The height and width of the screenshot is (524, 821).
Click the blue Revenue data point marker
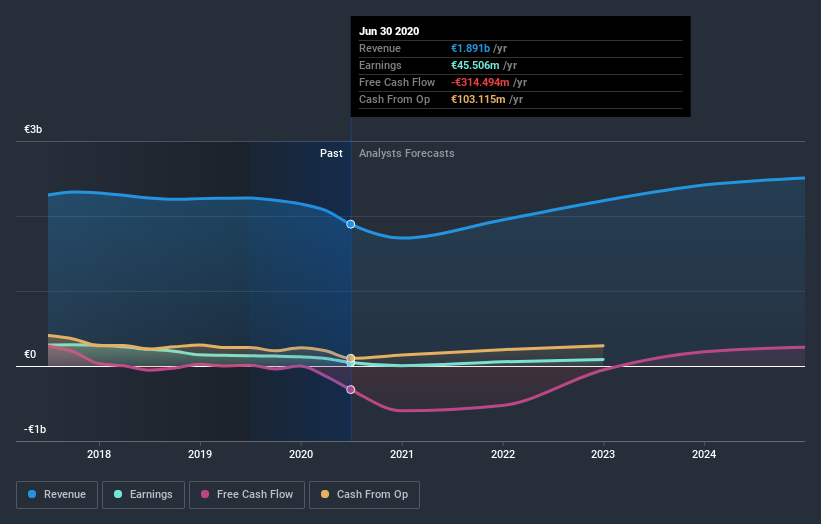click(351, 224)
